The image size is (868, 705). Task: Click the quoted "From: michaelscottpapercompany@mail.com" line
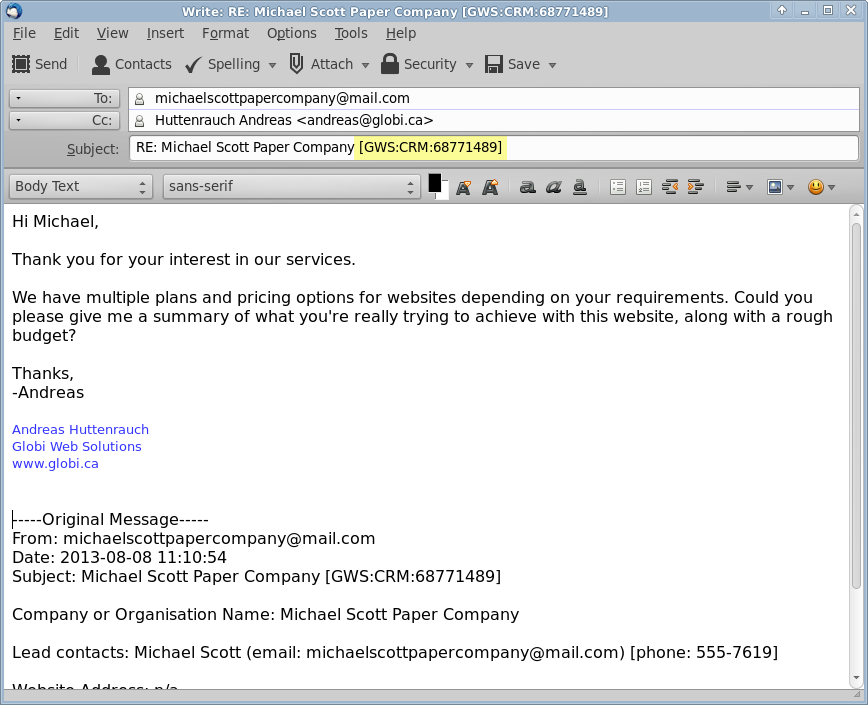click(x=194, y=538)
